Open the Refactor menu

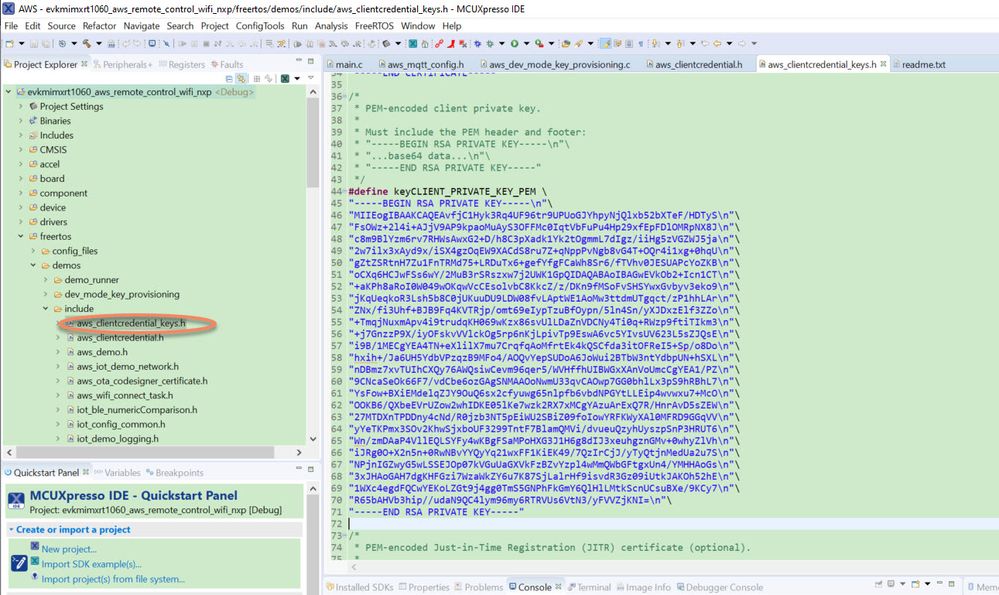[x=99, y=26]
